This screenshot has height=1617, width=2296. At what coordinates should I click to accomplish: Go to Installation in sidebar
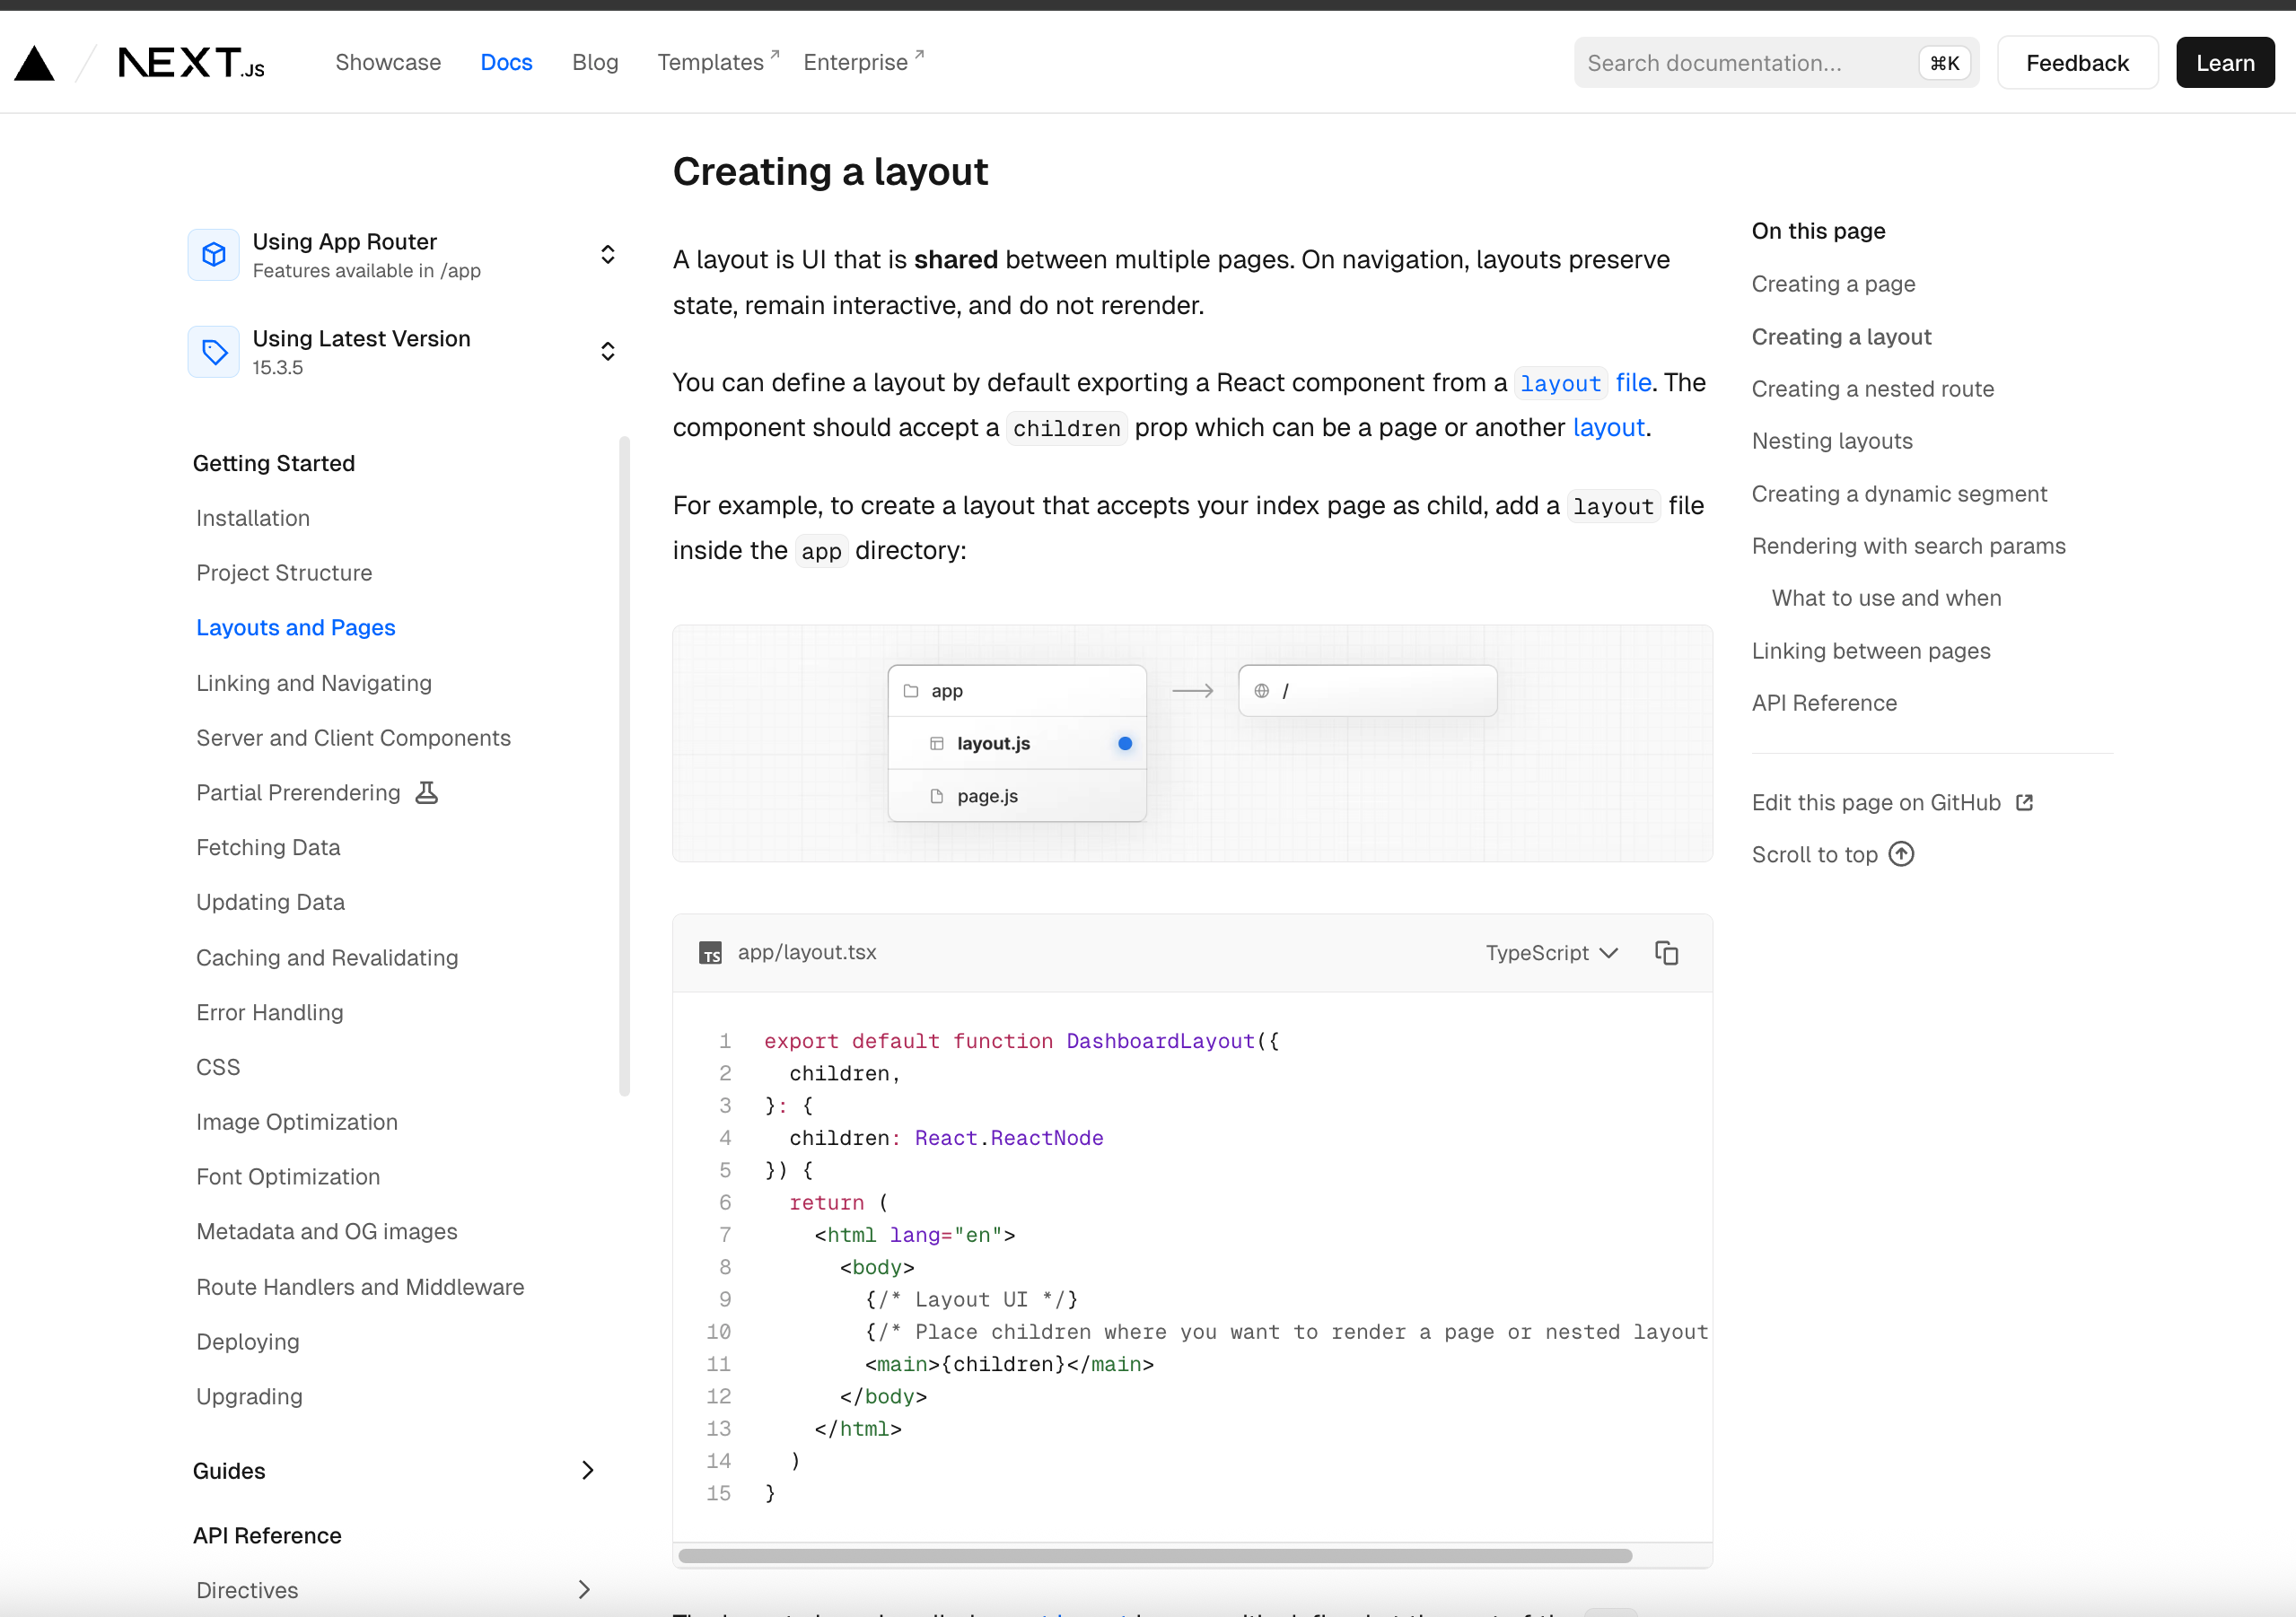(x=253, y=518)
